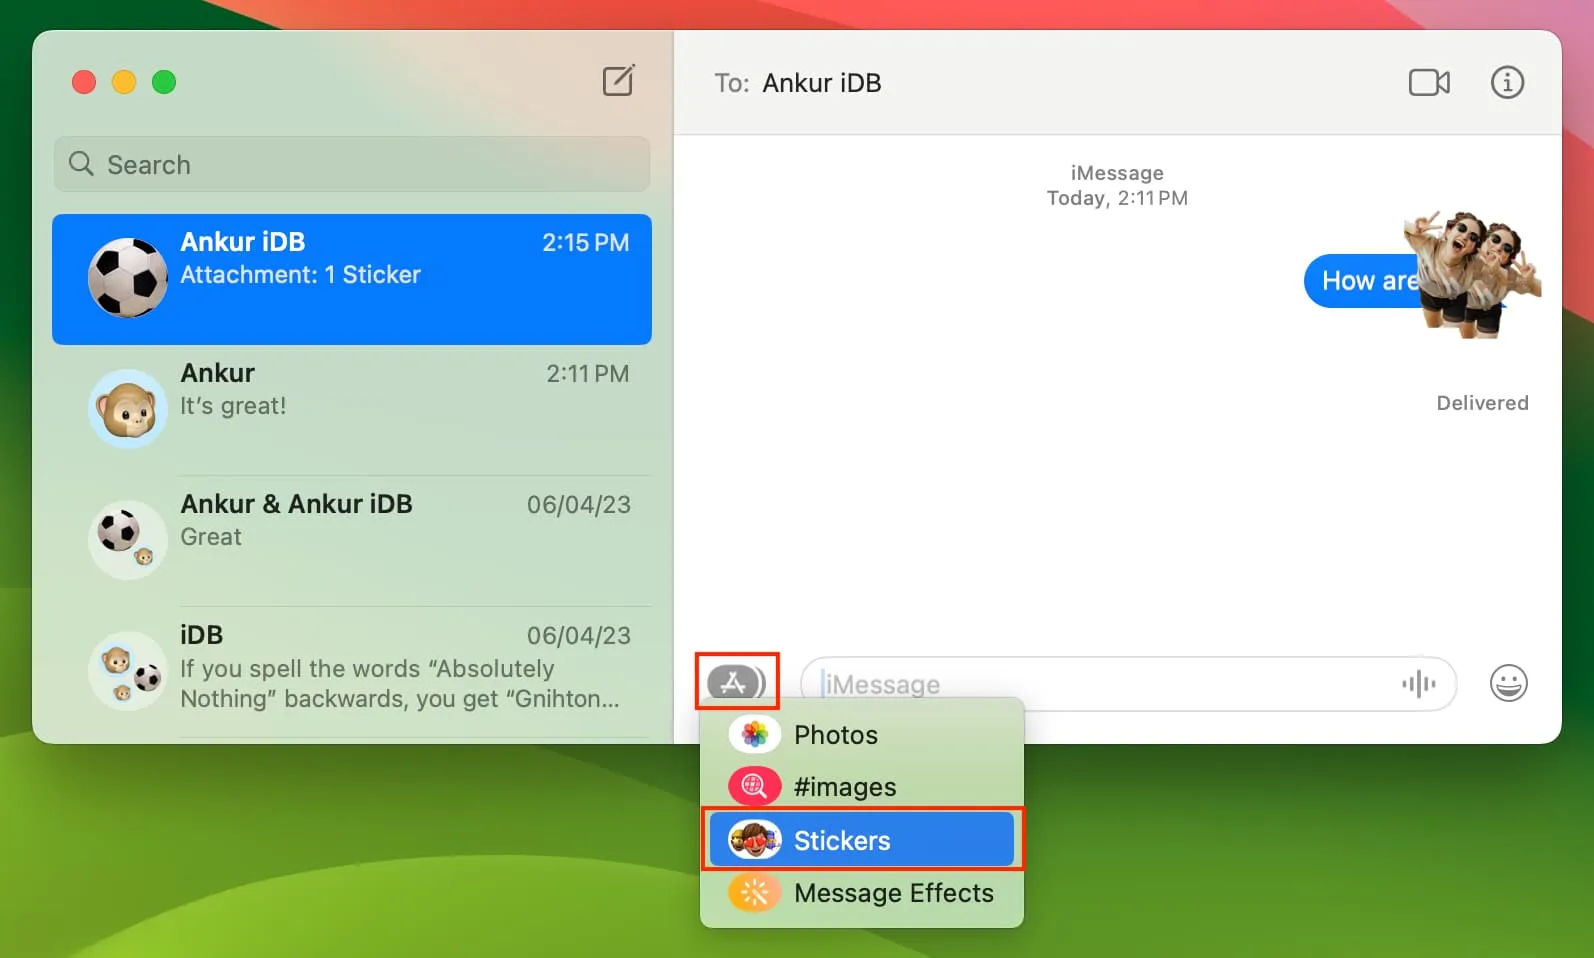Click the sent sticker of two people
1594x958 pixels.
click(1472, 274)
